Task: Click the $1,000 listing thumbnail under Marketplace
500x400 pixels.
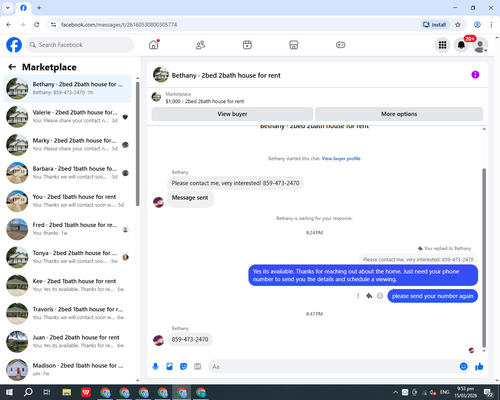Action: (156, 97)
